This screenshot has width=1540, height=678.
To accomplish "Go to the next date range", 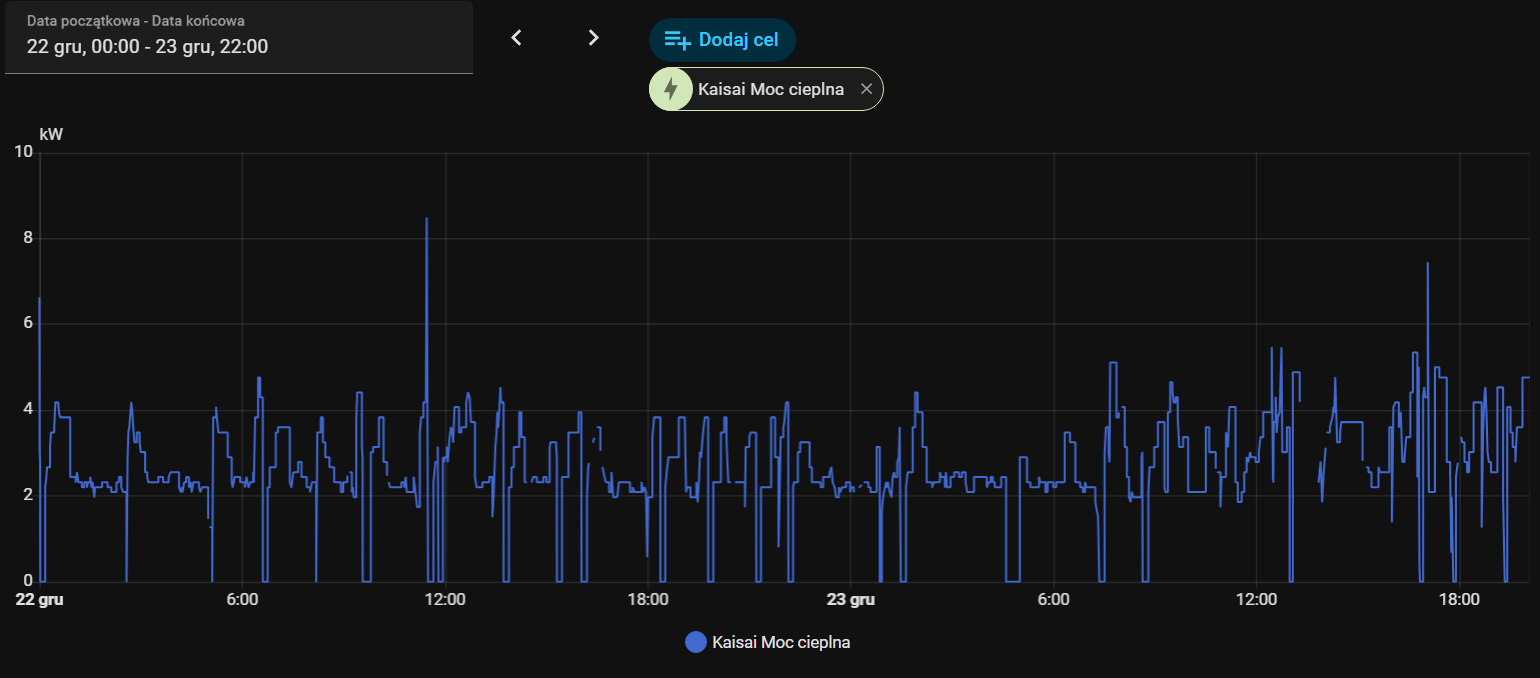I will [x=593, y=38].
